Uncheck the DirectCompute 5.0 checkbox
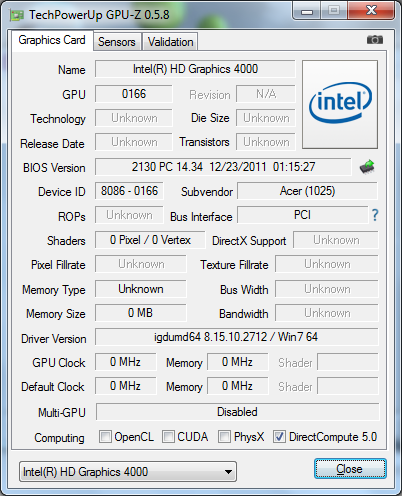 [279, 436]
